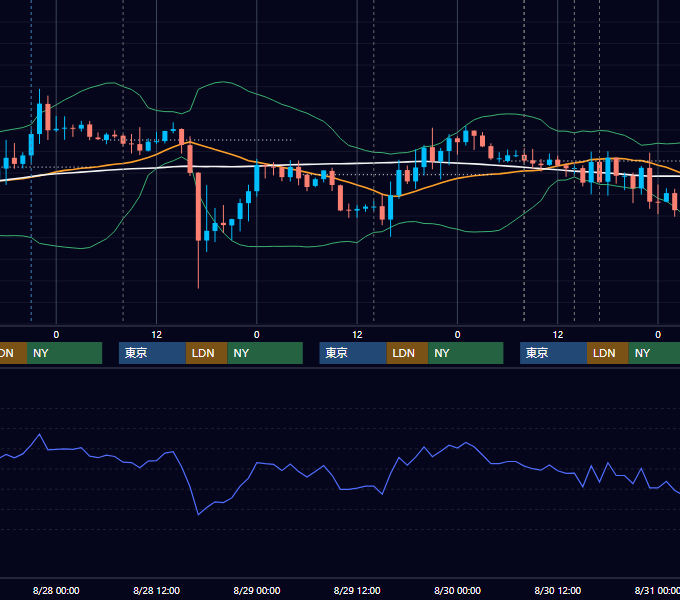Click the oscillator line's lowest trough point
Image resolution: width=680 pixels, height=600 pixels.
coord(198,515)
